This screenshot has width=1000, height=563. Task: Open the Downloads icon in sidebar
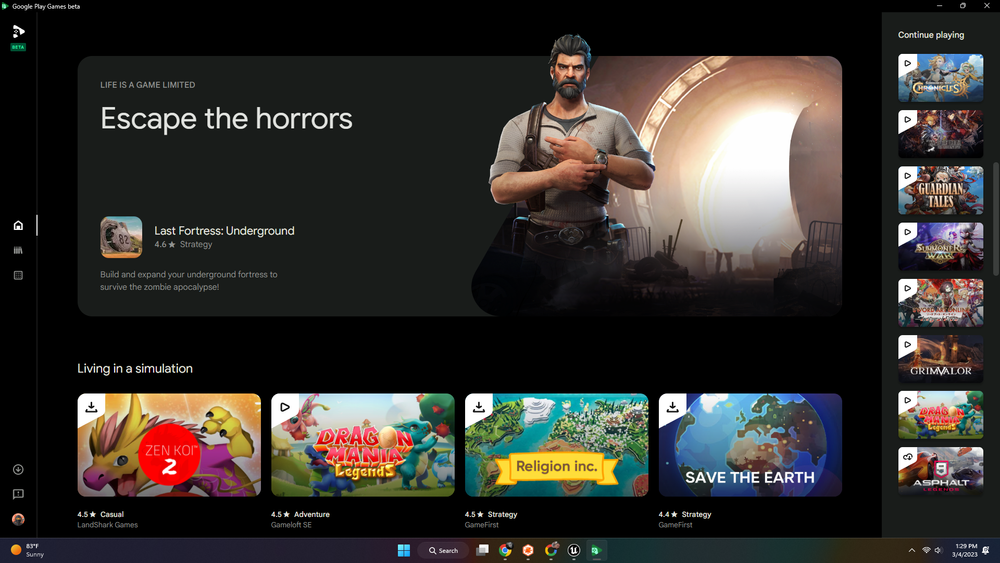18,470
